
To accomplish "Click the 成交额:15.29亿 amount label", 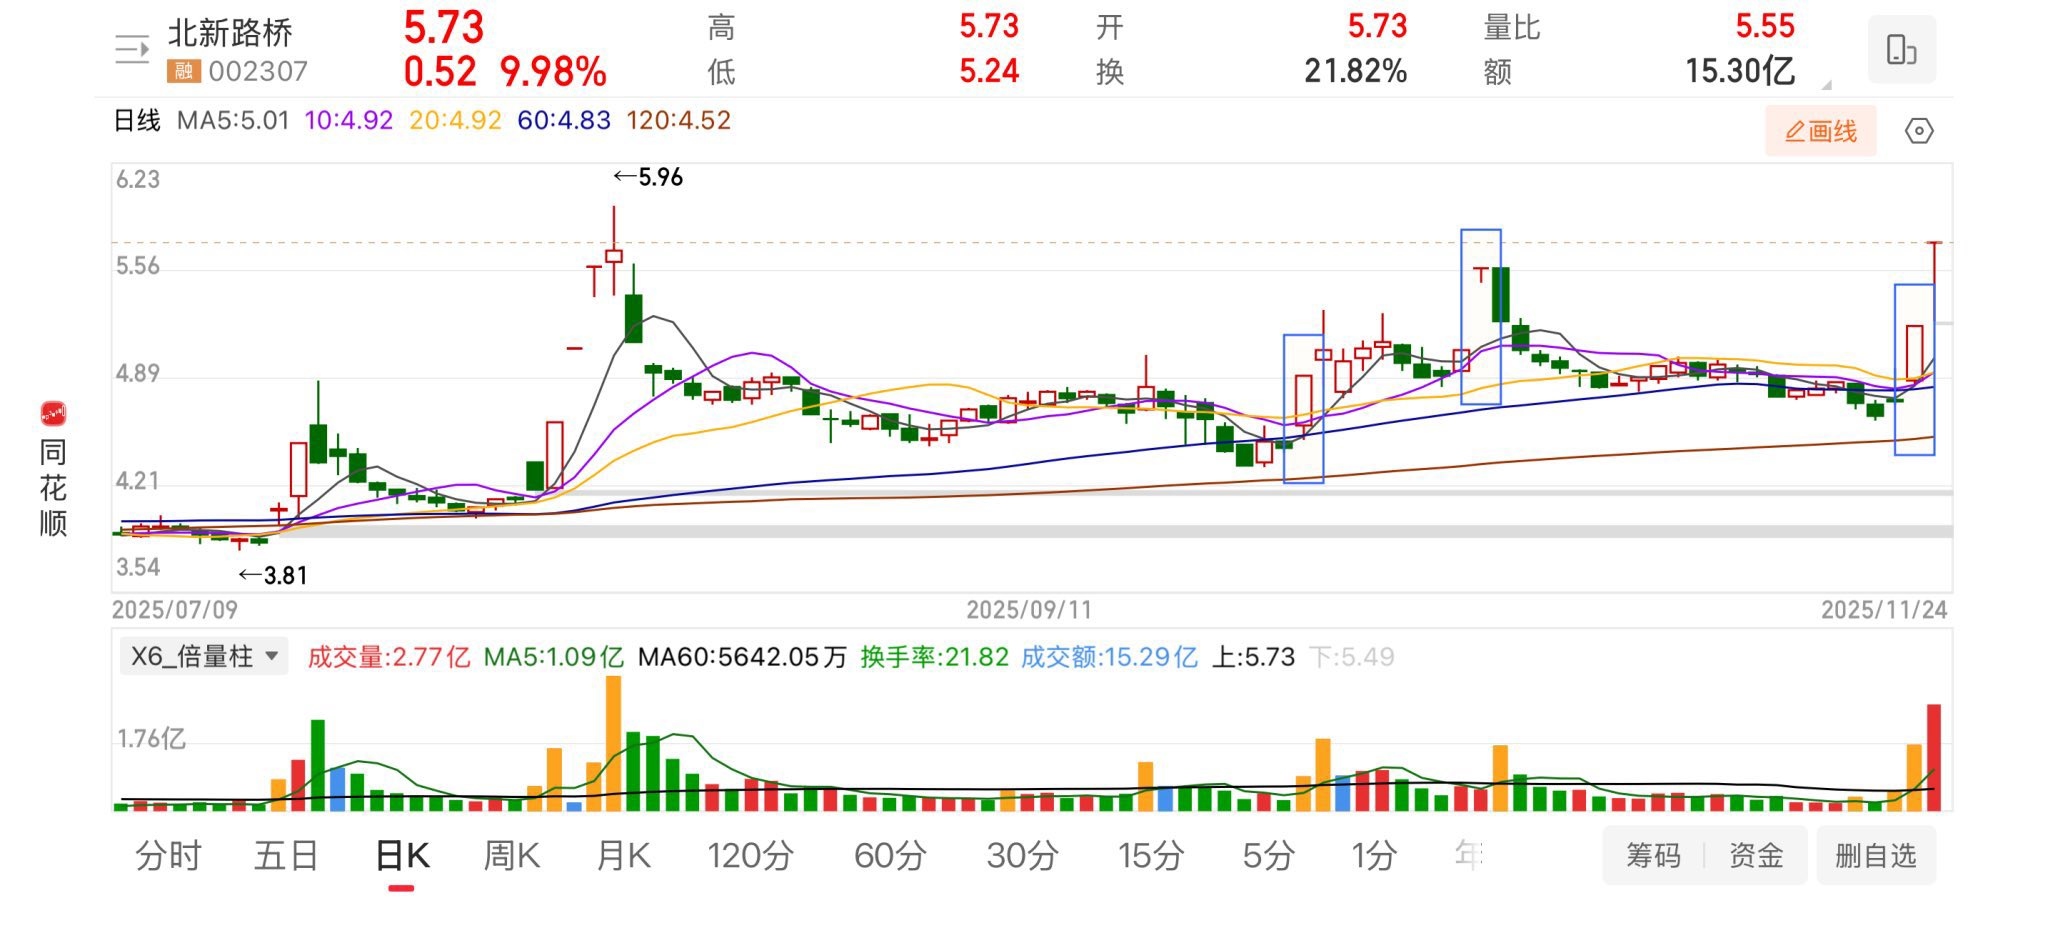I will click(x=1109, y=657).
